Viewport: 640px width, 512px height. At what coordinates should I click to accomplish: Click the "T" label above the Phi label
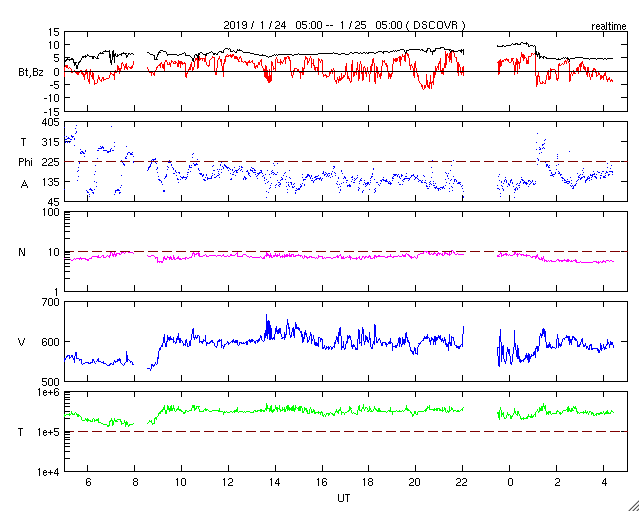pos(23,142)
